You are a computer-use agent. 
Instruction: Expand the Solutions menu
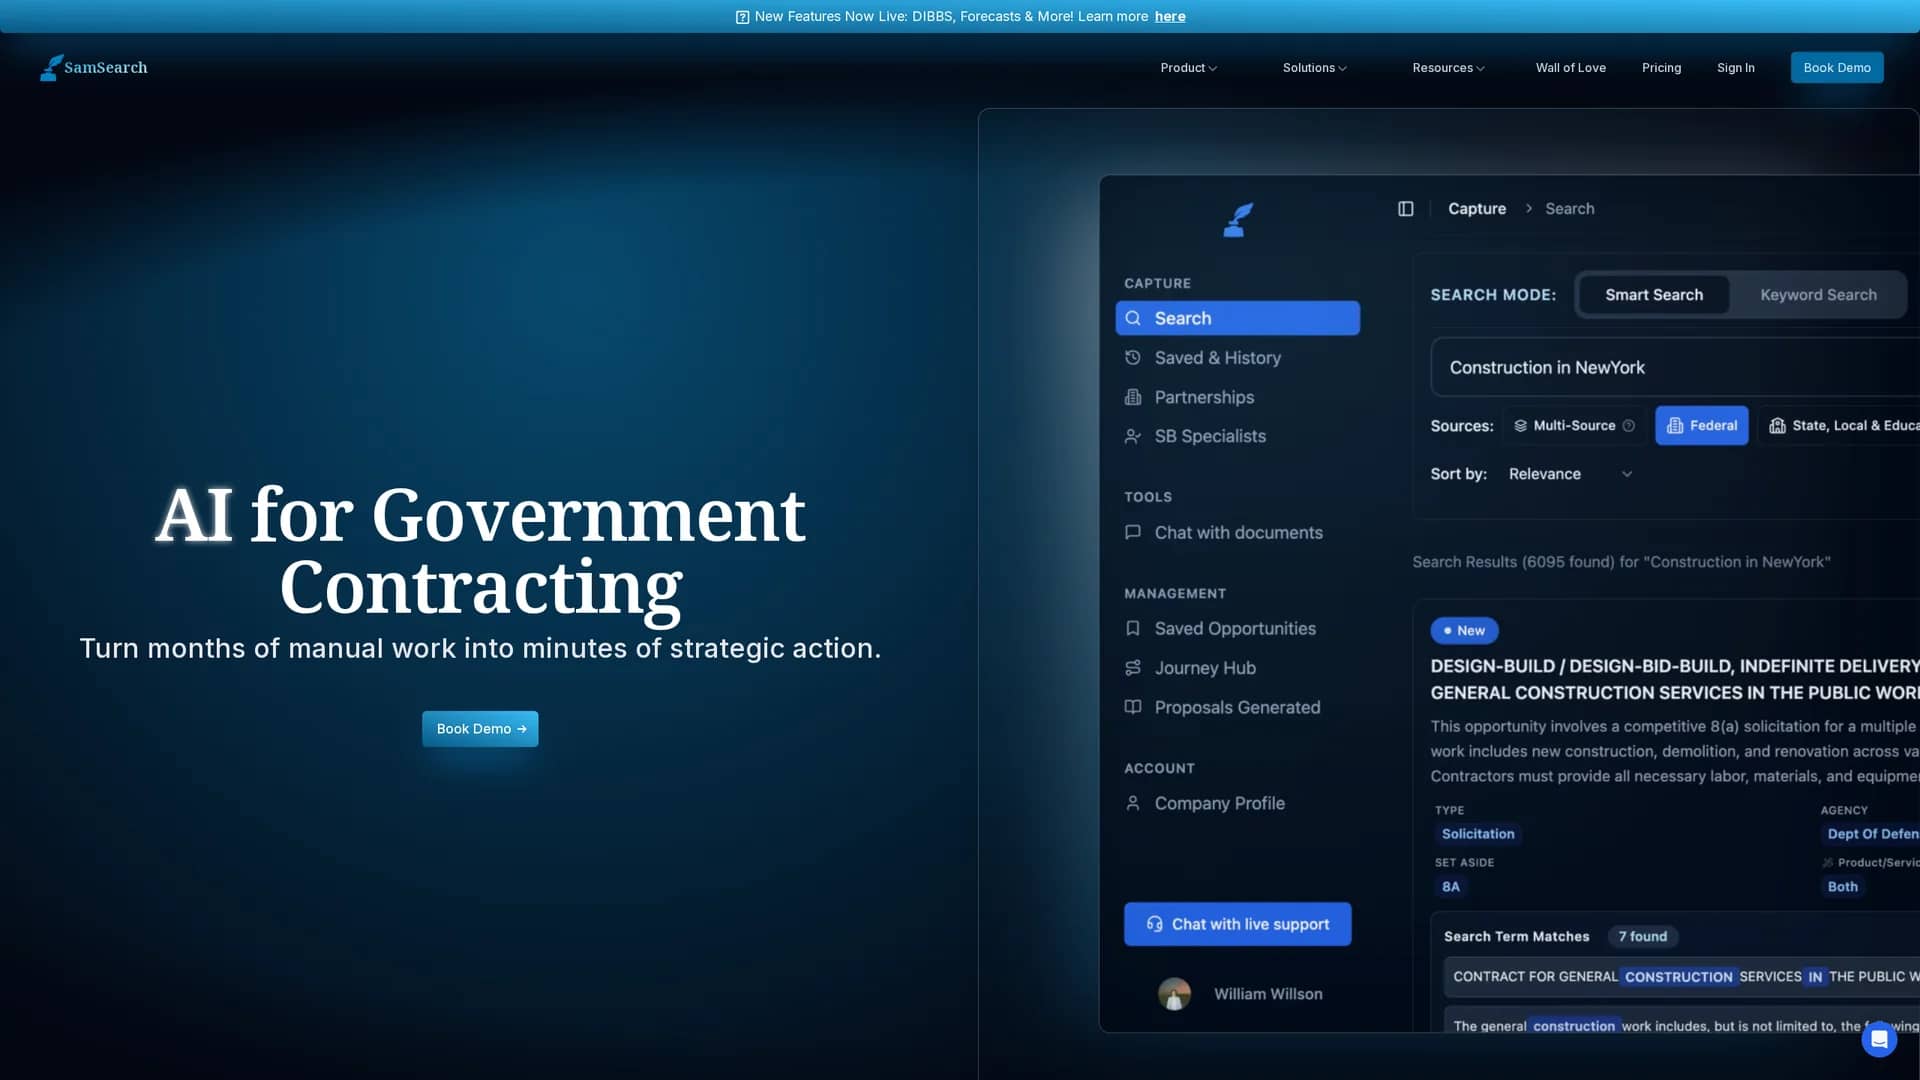(1314, 68)
